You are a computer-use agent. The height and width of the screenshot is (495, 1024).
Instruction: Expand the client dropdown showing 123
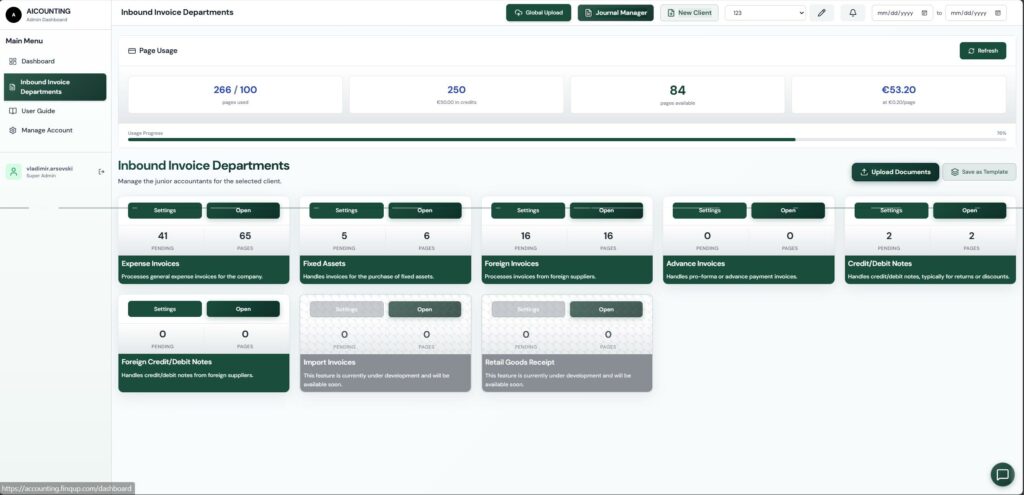tap(765, 13)
